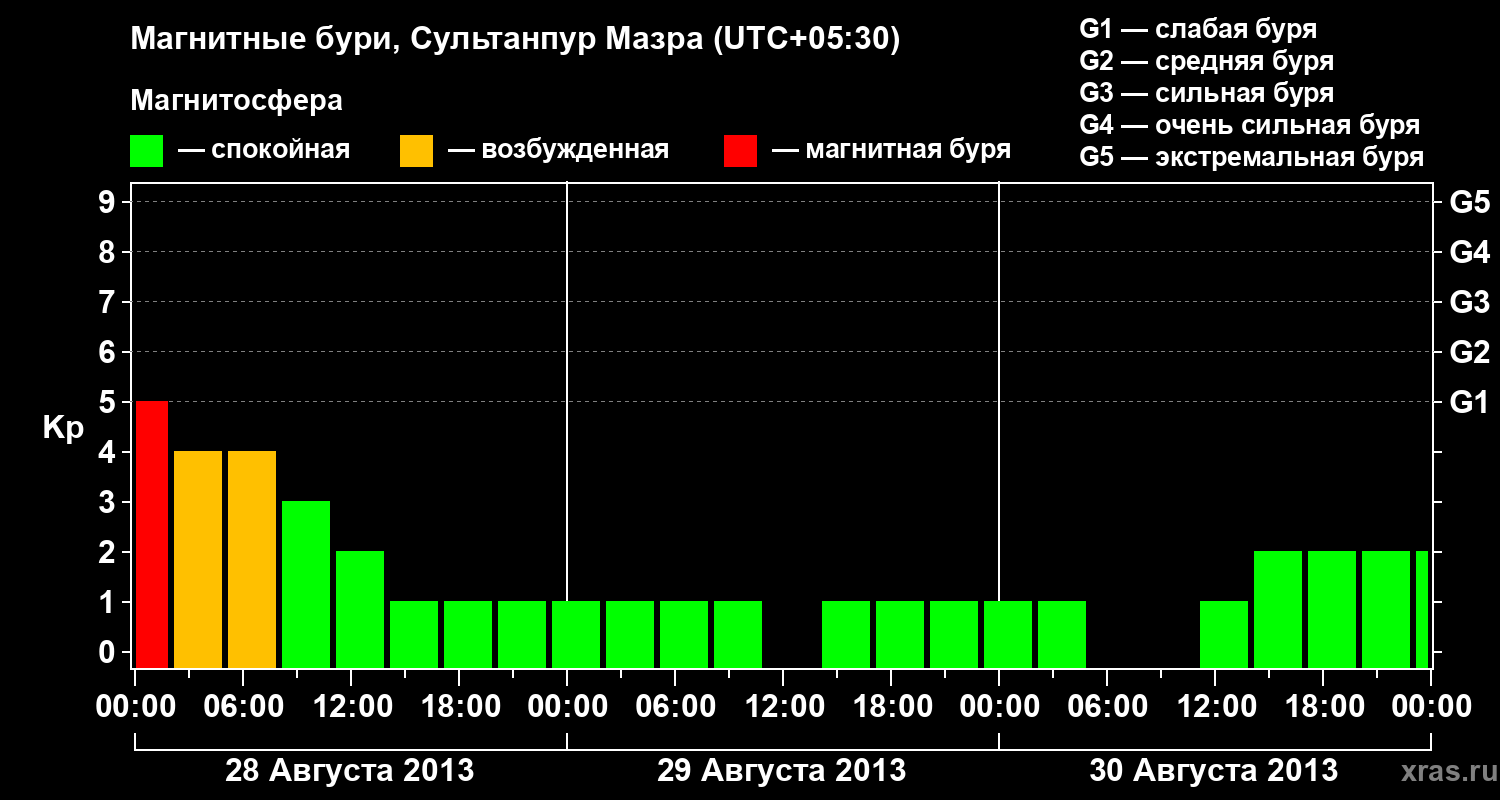
Task: Click the 'G5 — экстремальная буря' legend line
Action: point(1252,157)
